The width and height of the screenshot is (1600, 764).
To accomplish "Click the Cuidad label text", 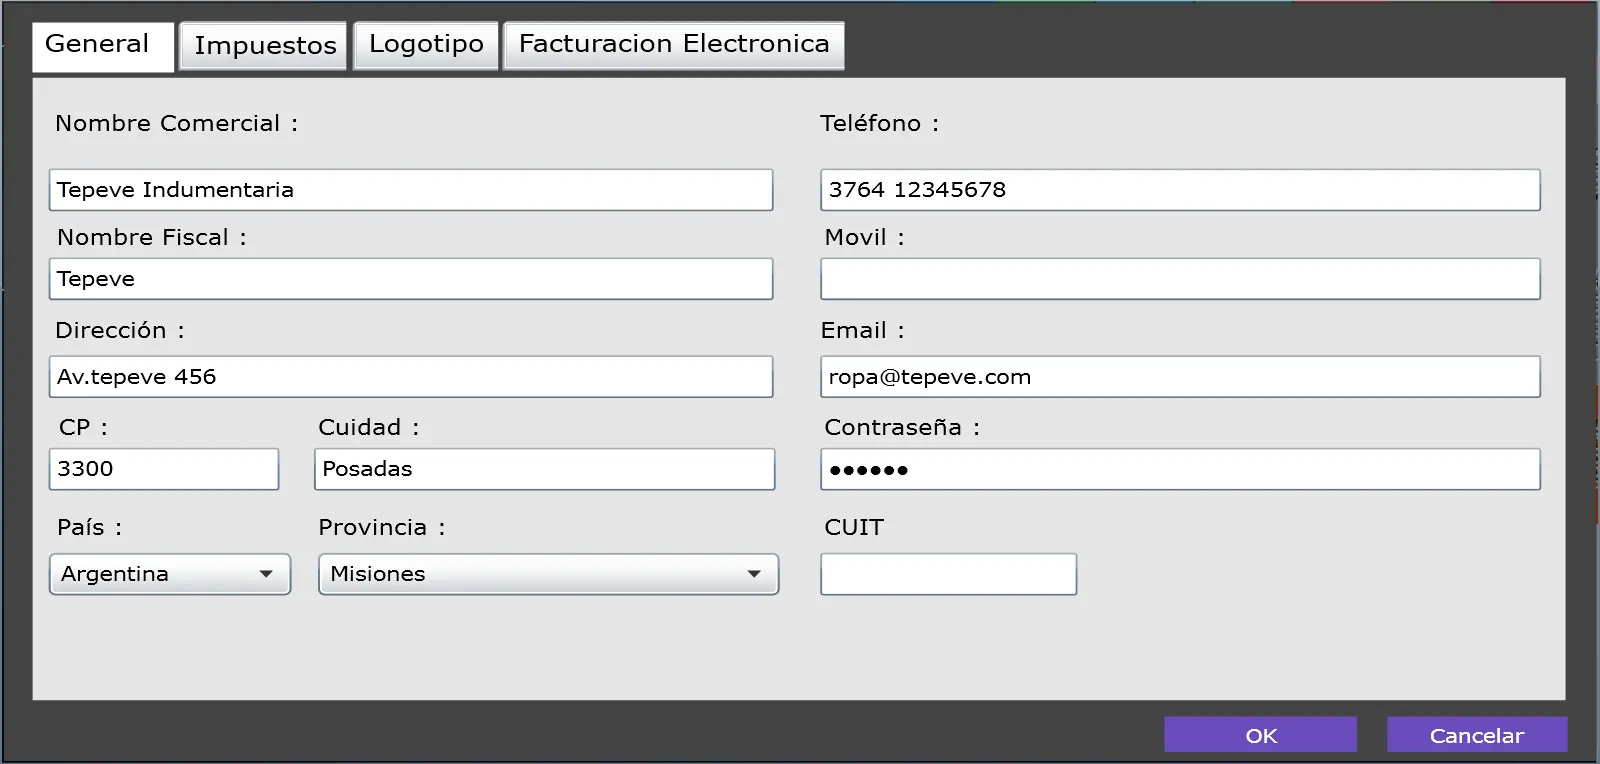I will coord(369,427).
